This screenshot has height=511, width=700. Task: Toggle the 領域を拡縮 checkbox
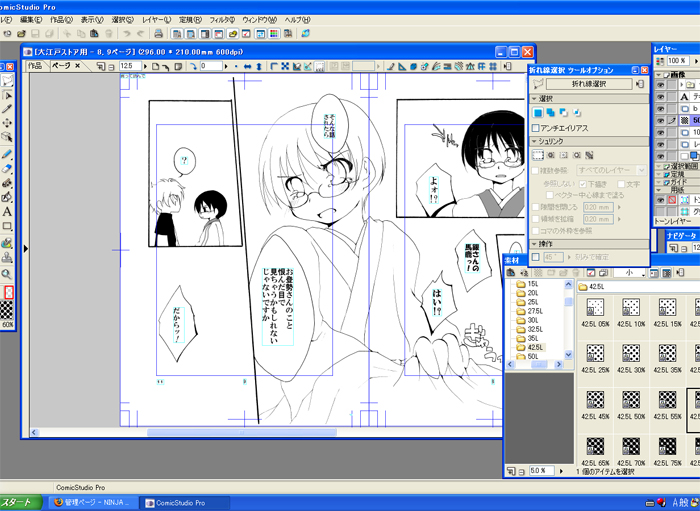(536, 219)
